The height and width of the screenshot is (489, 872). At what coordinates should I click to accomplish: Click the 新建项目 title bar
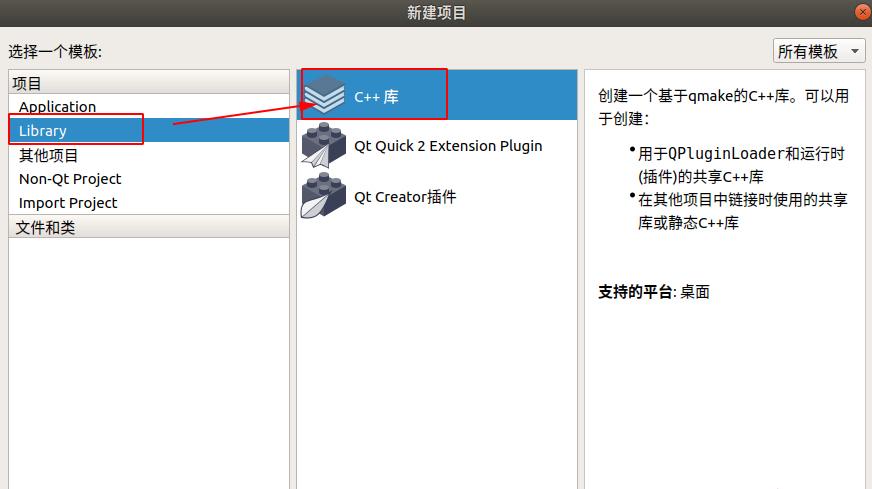(x=436, y=13)
